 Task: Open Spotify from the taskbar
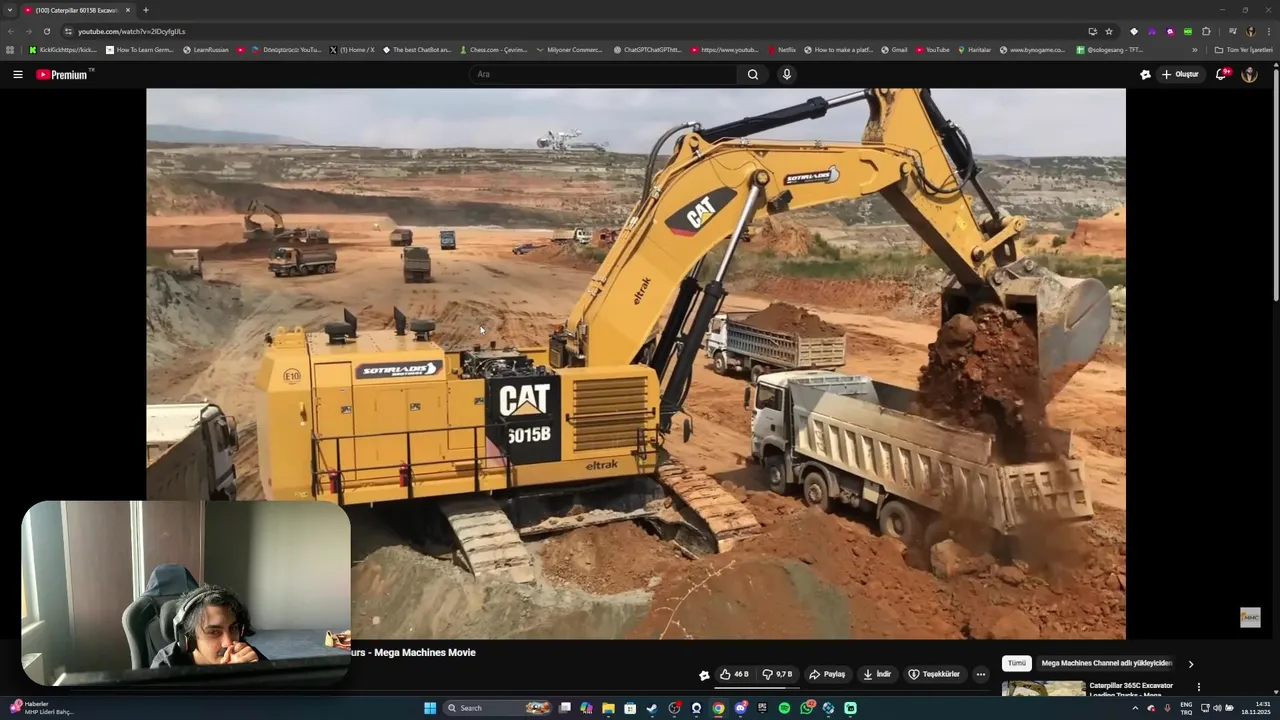(784, 708)
